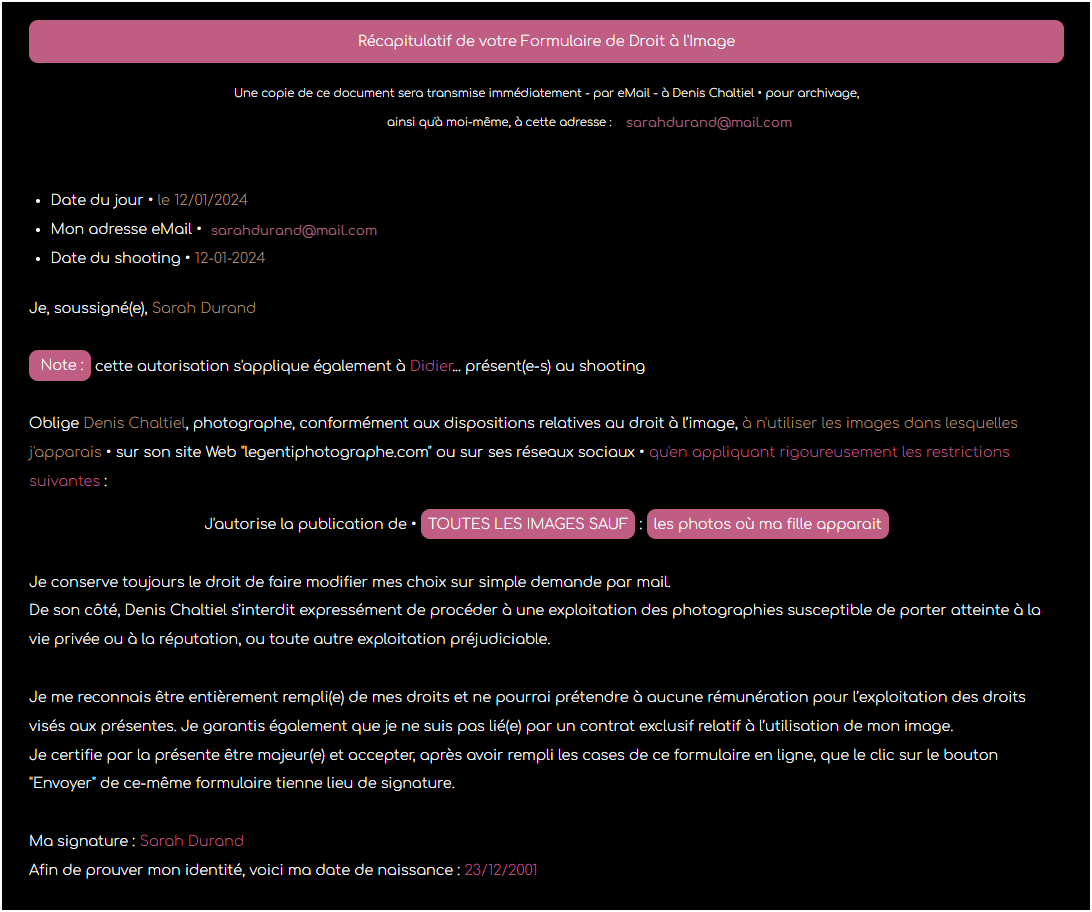Select the birth date 23/12/2001

pyautogui.click(x=500, y=870)
